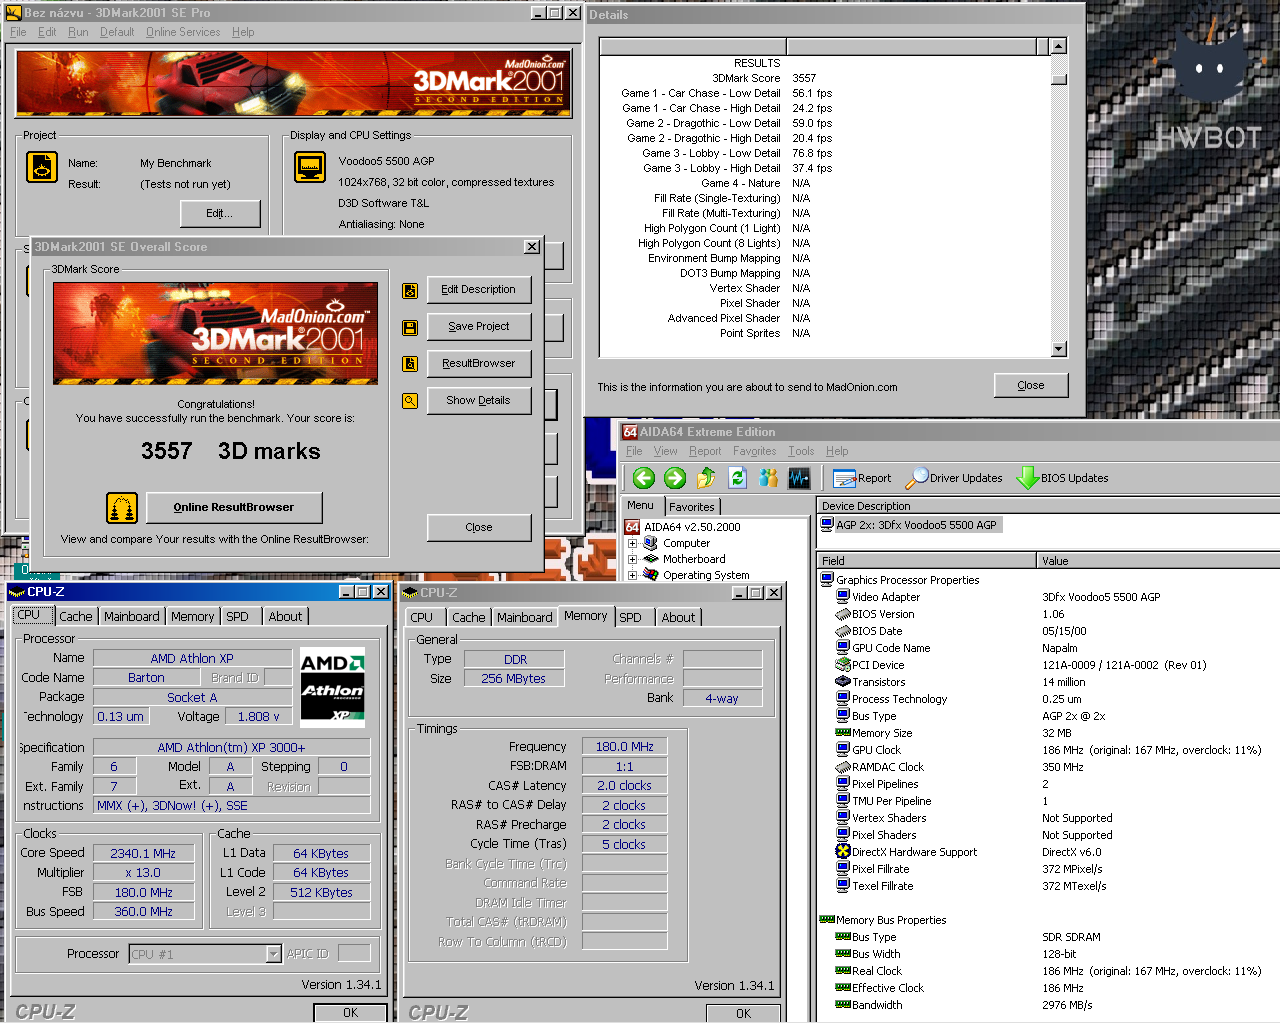Click the icon beside ResultBrowser button
Screen dimensions: 1280x1024
(x=410, y=364)
